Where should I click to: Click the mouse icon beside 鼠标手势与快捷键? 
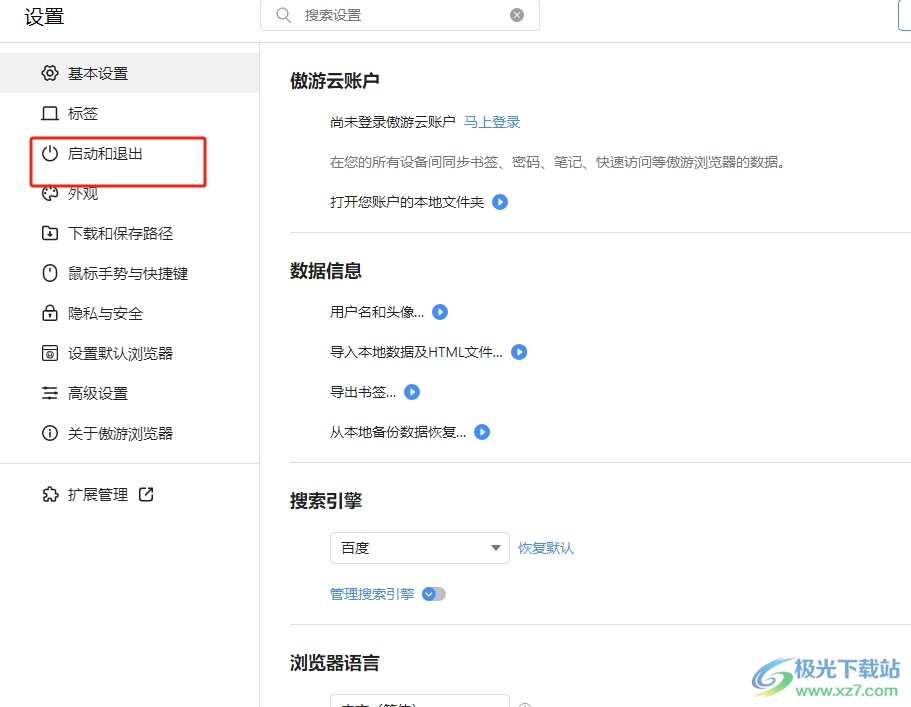point(50,273)
